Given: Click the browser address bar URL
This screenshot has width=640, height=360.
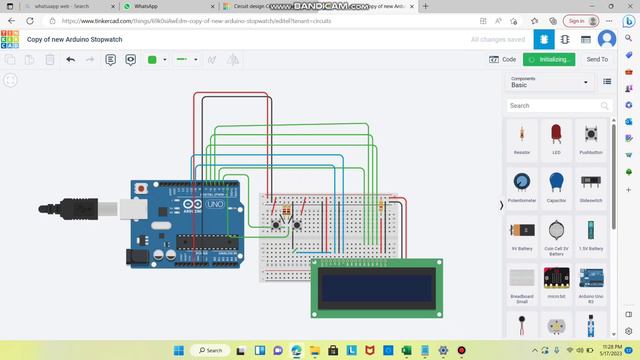Looking at the screenshot, I should 196,21.
